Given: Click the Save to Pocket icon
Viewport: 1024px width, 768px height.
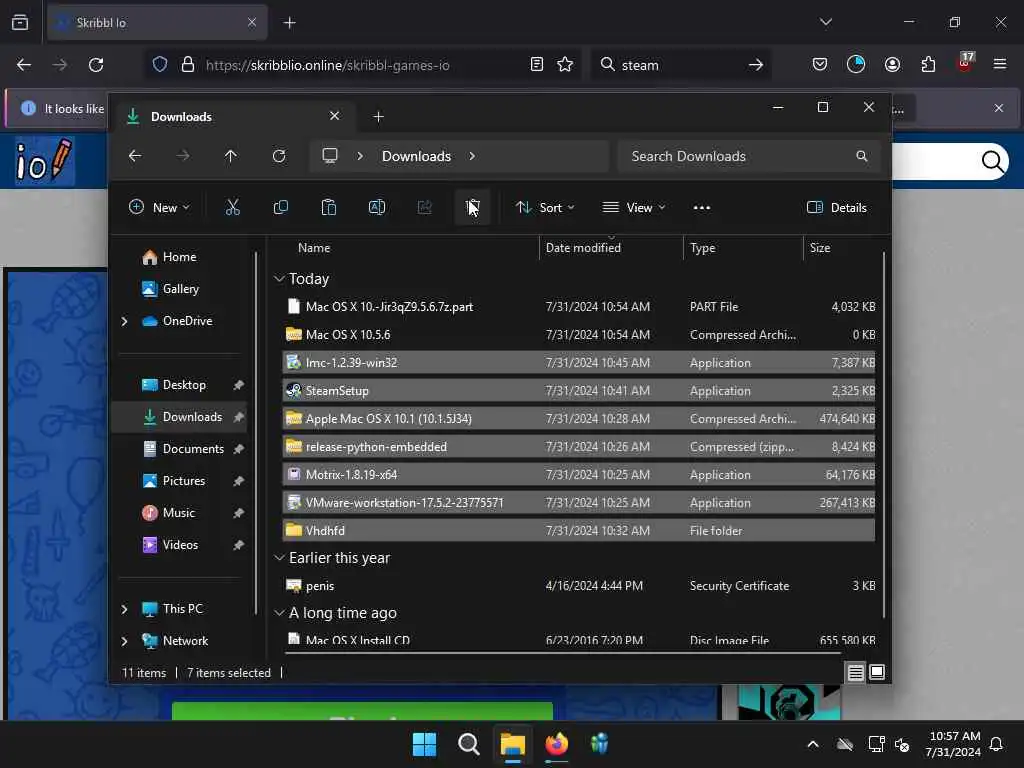Looking at the screenshot, I should [x=820, y=64].
